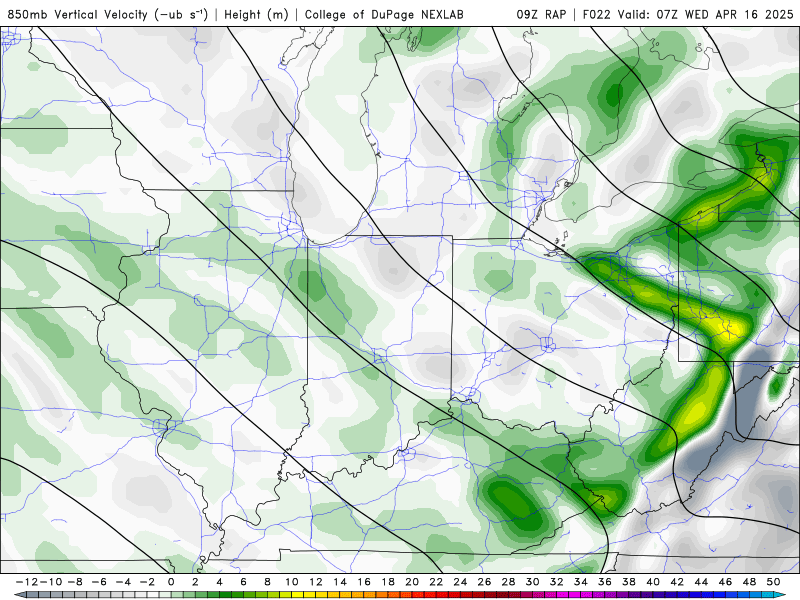
Task: Click the '0' colorbar tick label
Action: 171,582
